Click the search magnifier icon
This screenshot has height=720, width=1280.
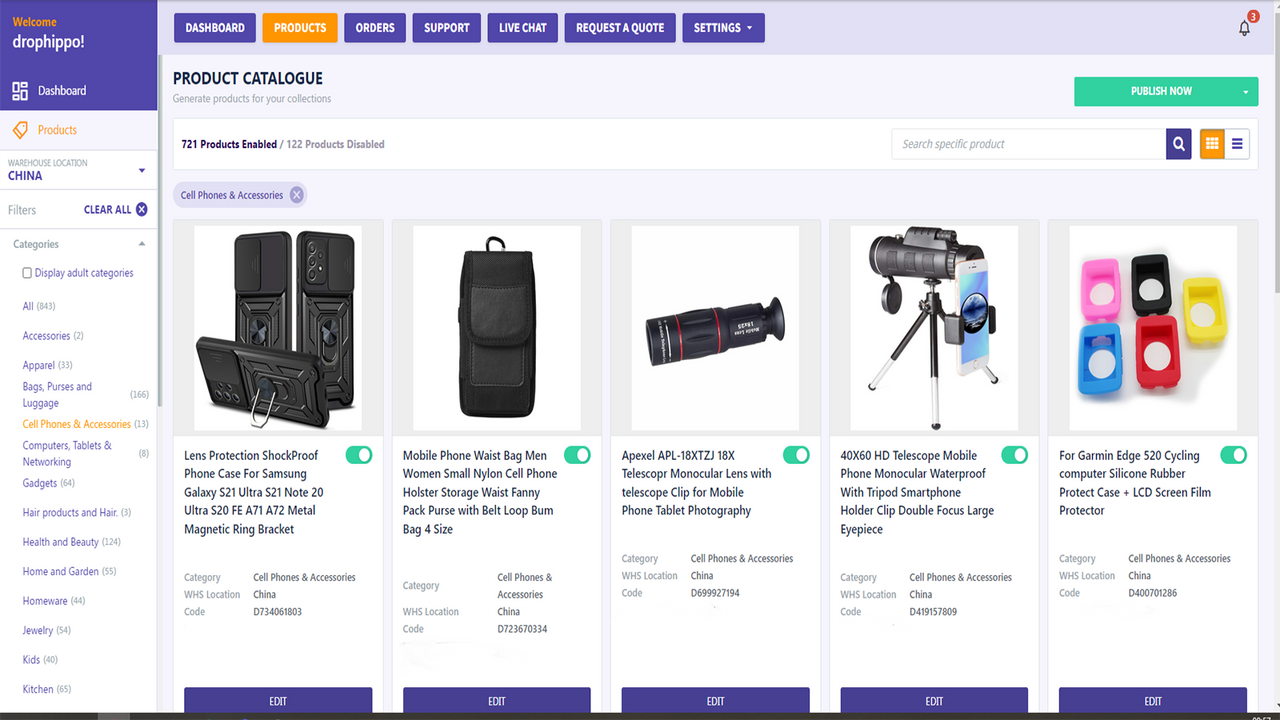click(x=1178, y=143)
